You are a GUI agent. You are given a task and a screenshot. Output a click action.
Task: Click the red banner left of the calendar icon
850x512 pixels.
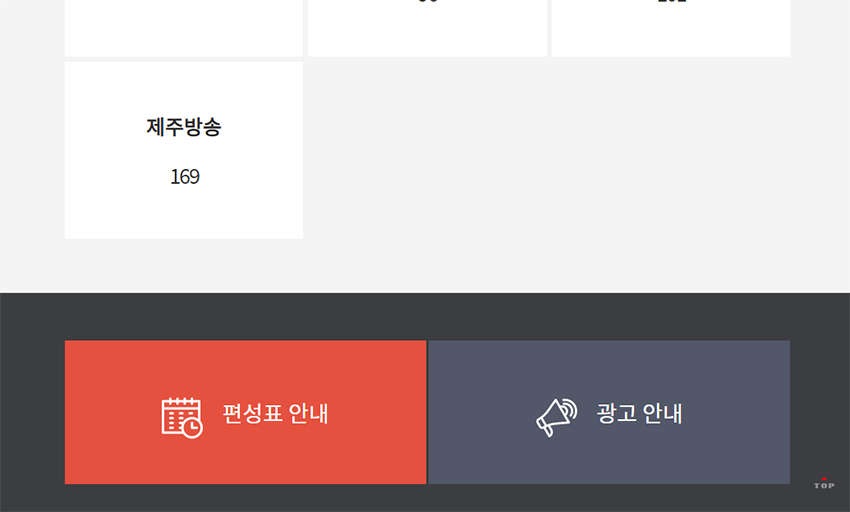pos(113,412)
